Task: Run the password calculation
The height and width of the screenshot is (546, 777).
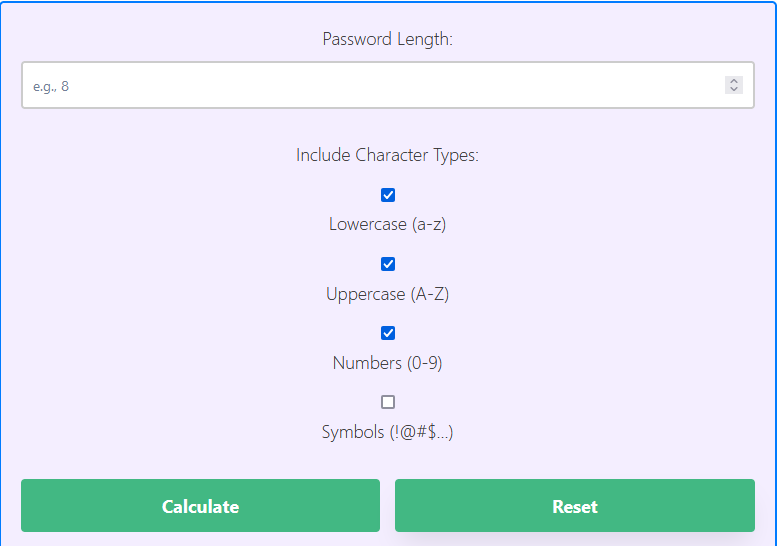Action: pos(200,505)
